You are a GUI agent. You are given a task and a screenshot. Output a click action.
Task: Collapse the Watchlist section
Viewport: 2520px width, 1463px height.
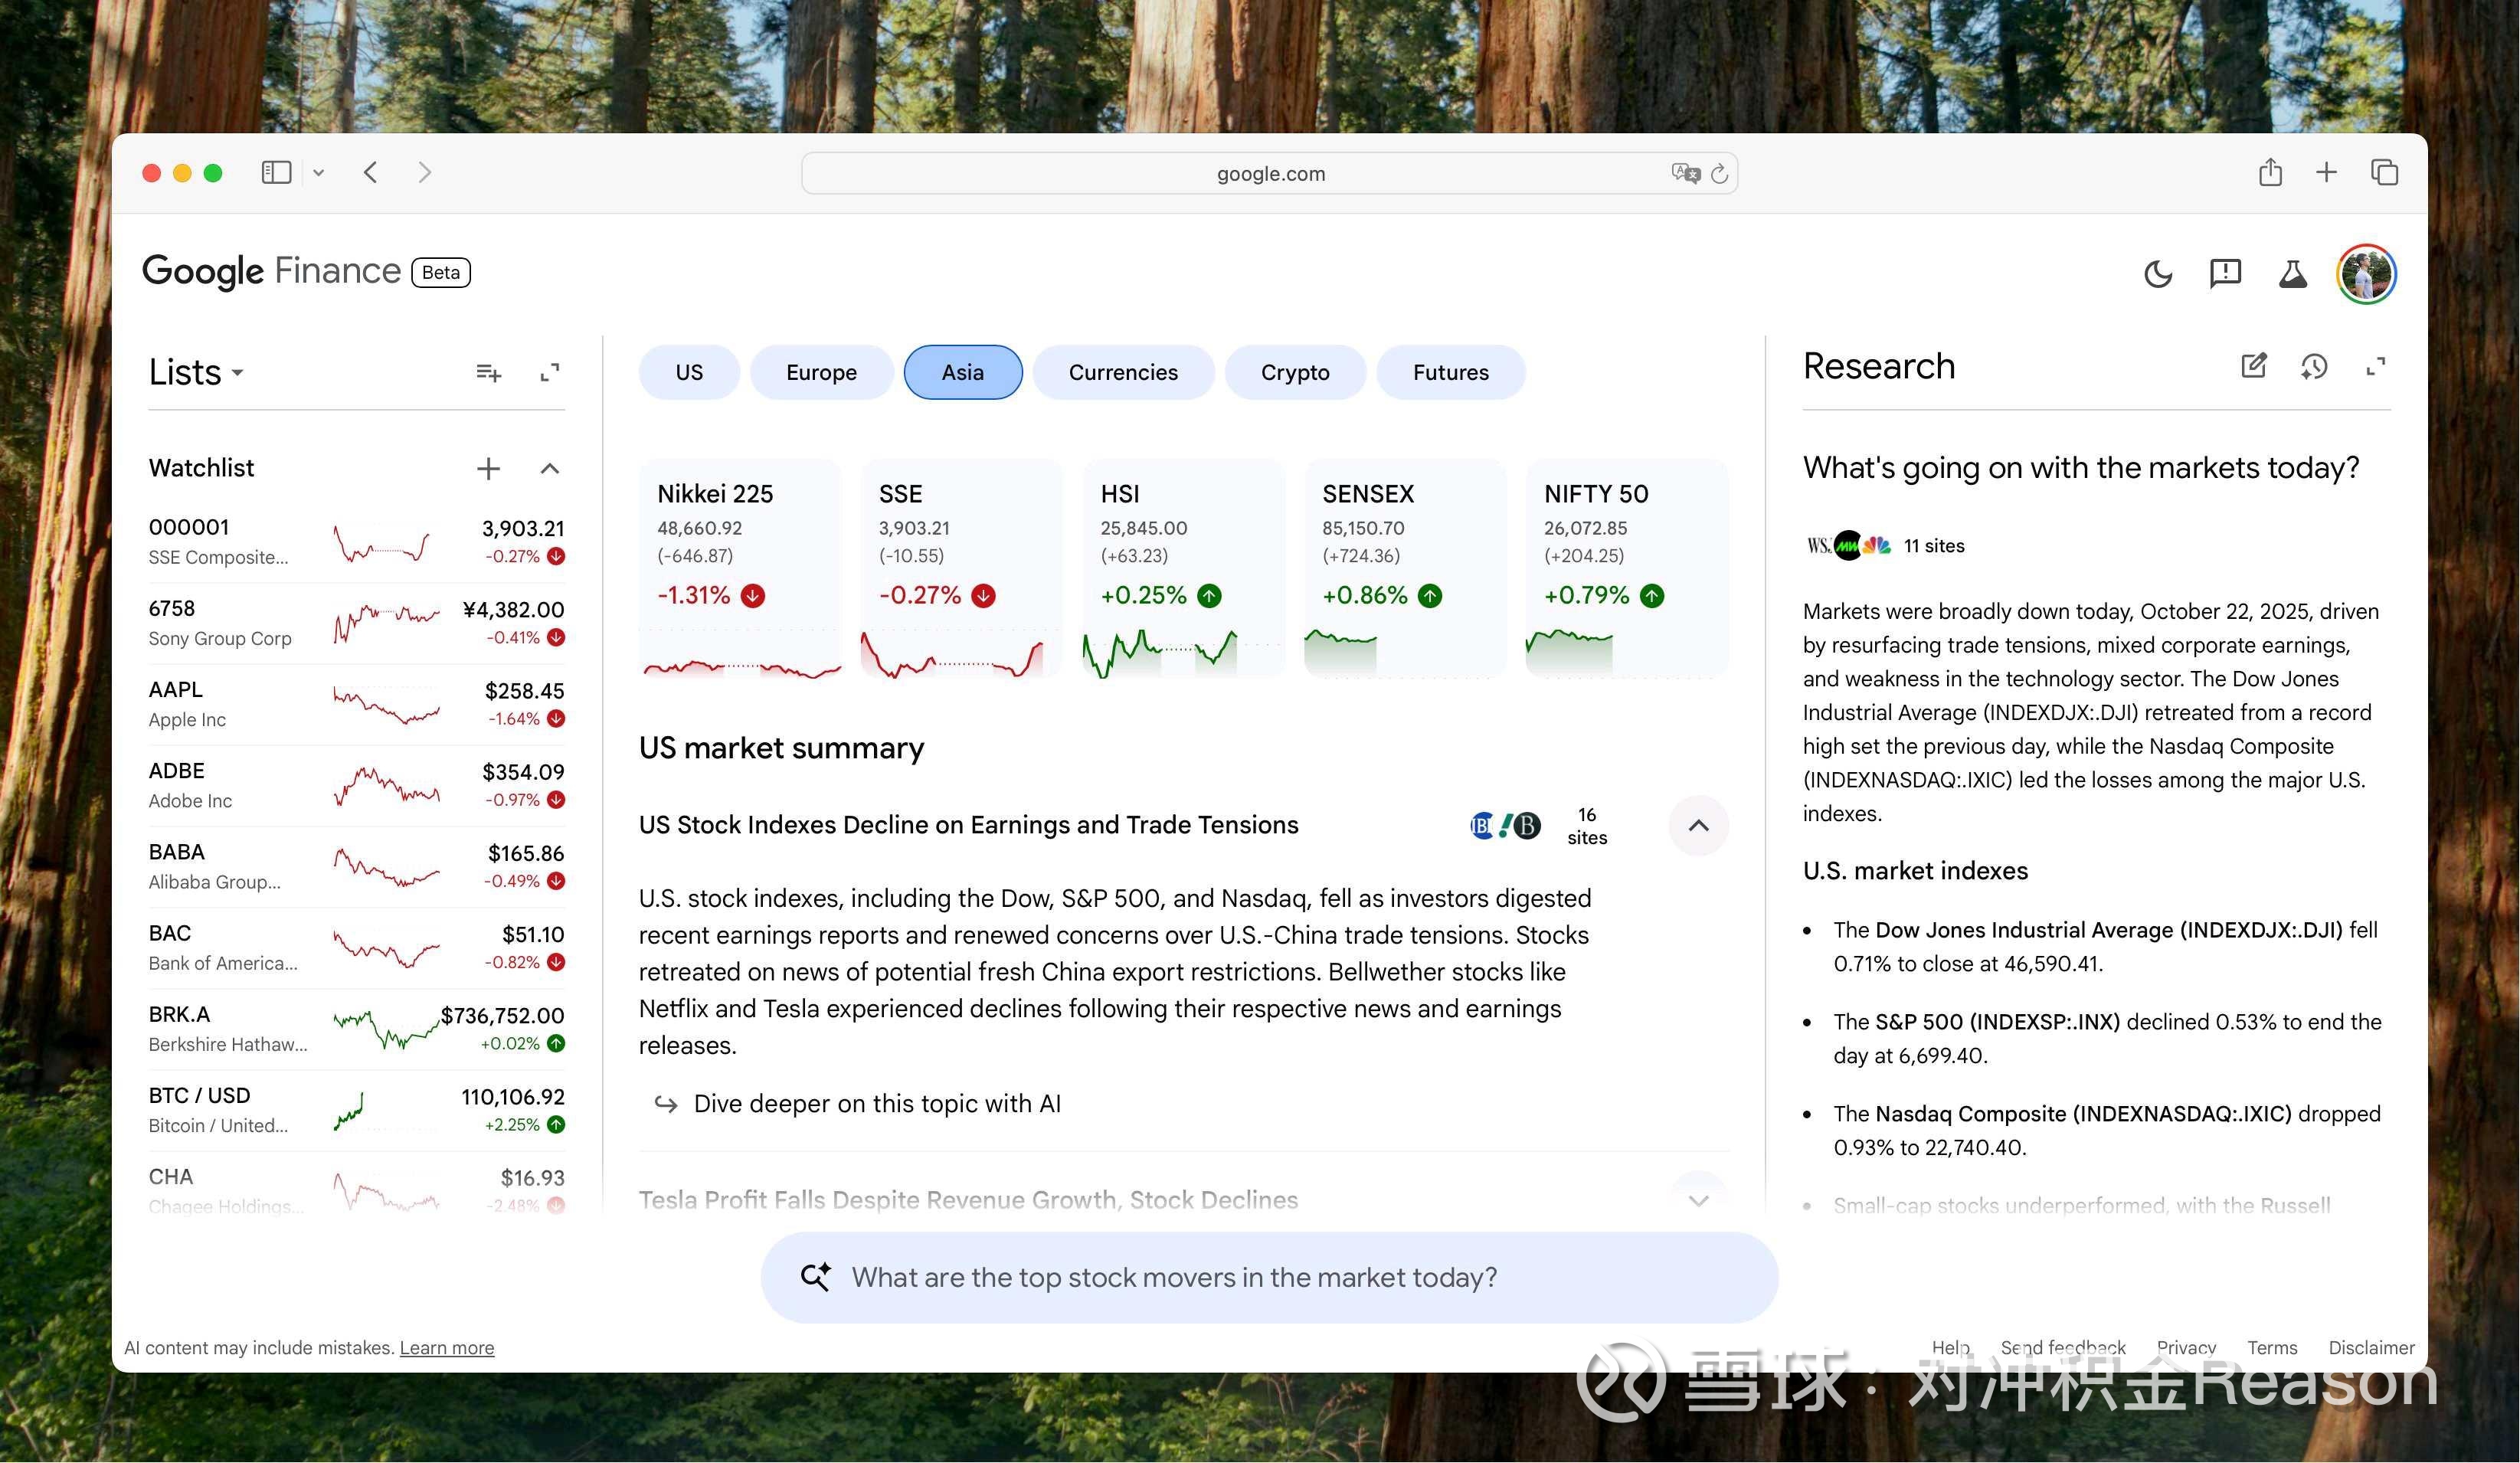(550, 468)
